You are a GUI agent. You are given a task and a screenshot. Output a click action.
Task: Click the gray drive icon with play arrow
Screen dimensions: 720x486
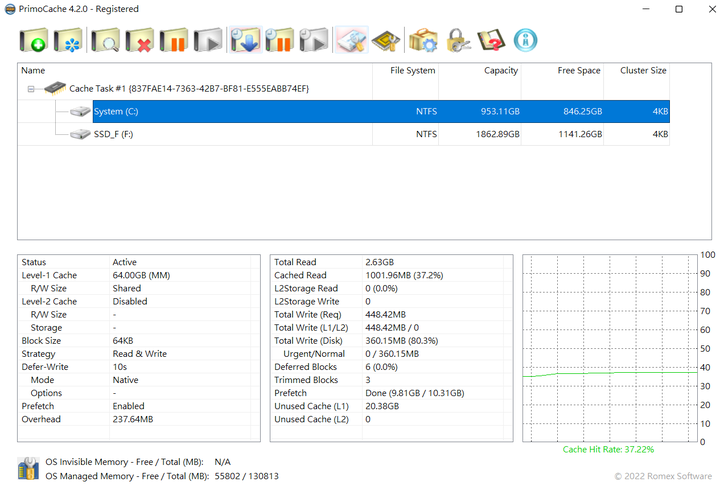[x=208, y=40]
